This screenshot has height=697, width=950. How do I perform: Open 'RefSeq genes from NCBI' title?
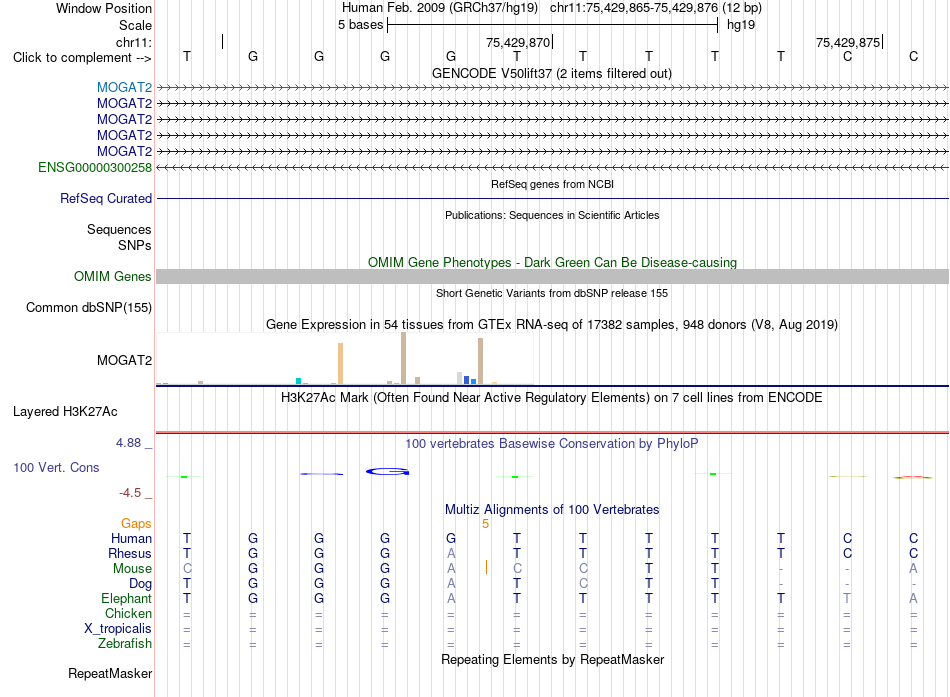553,184
